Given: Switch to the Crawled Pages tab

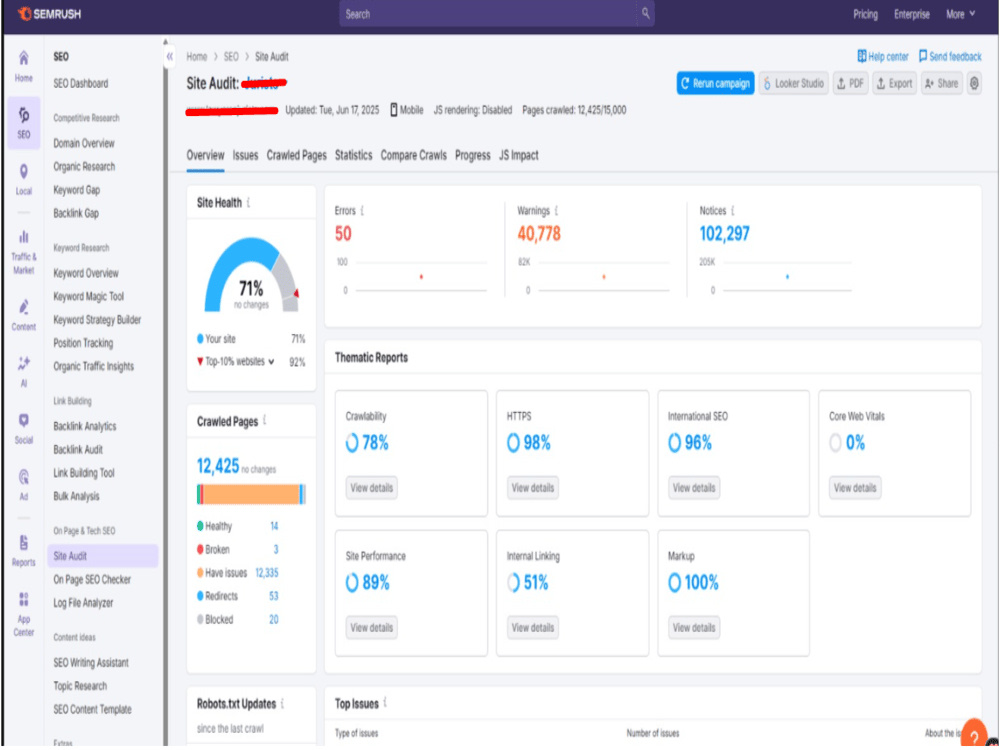Looking at the screenshot, I should point(297,155).
